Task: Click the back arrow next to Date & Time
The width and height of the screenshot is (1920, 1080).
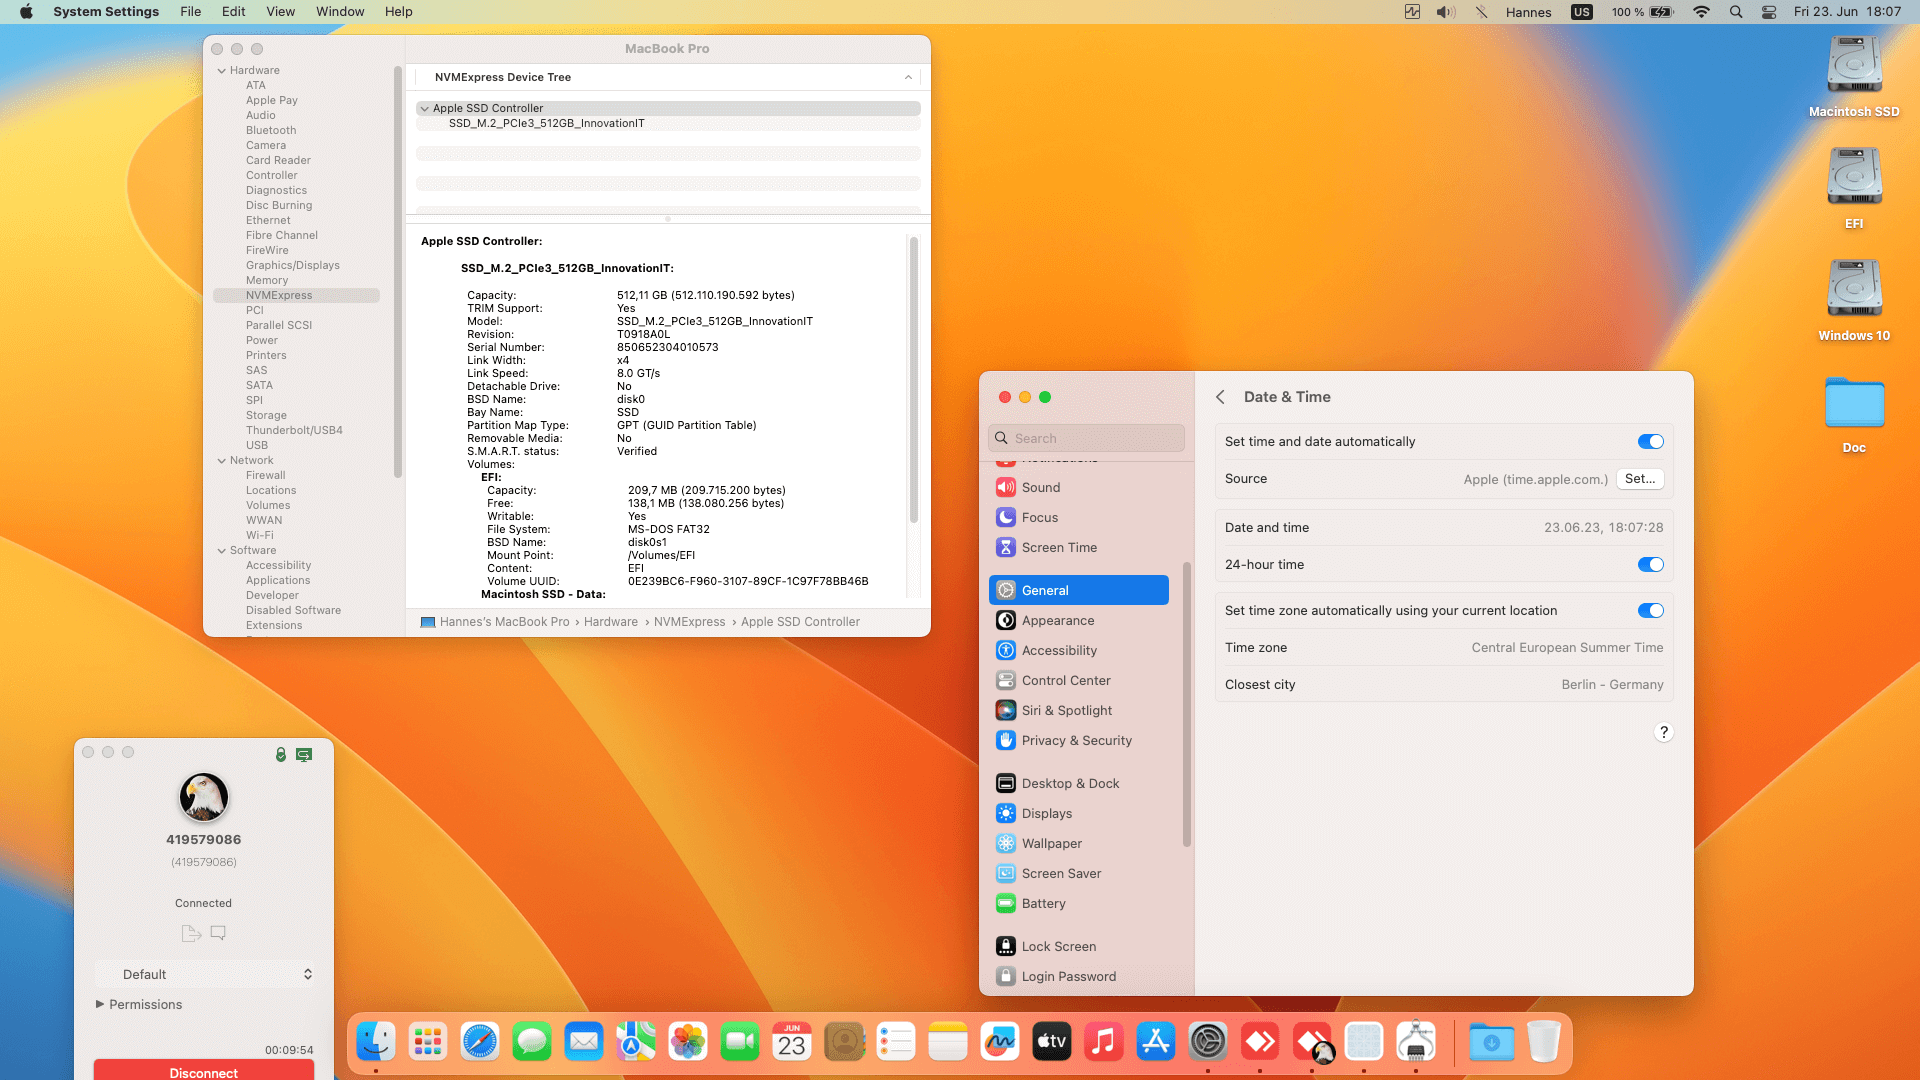Action: pyautogui.click(x=1220, y=397)
